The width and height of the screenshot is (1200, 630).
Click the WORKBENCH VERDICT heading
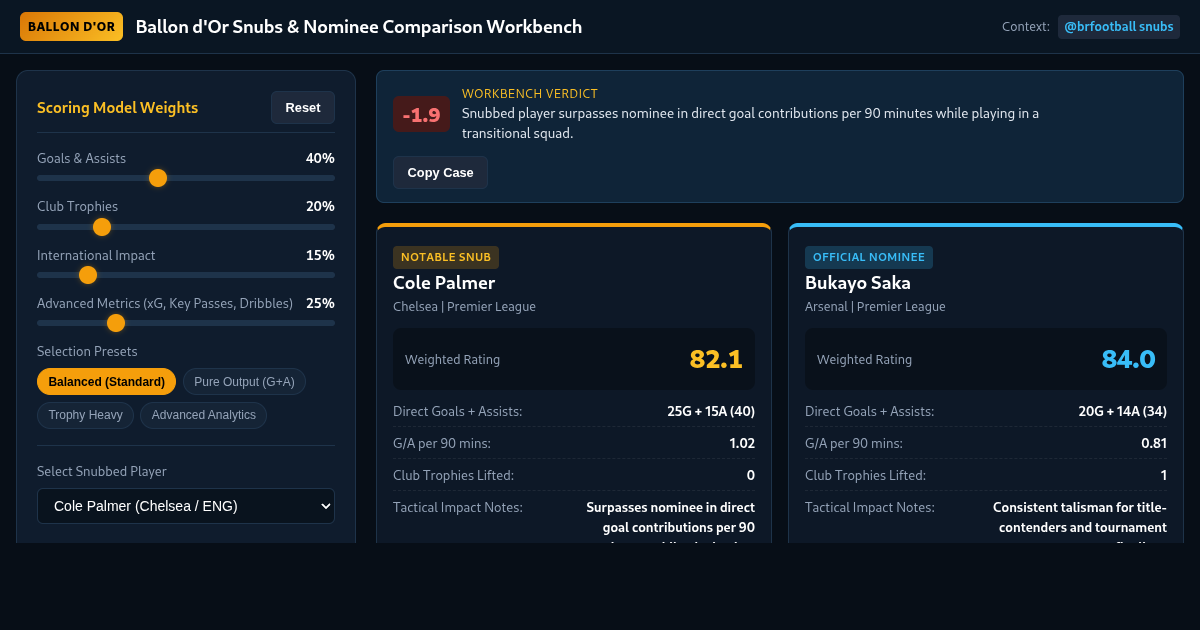pos(530,94)
